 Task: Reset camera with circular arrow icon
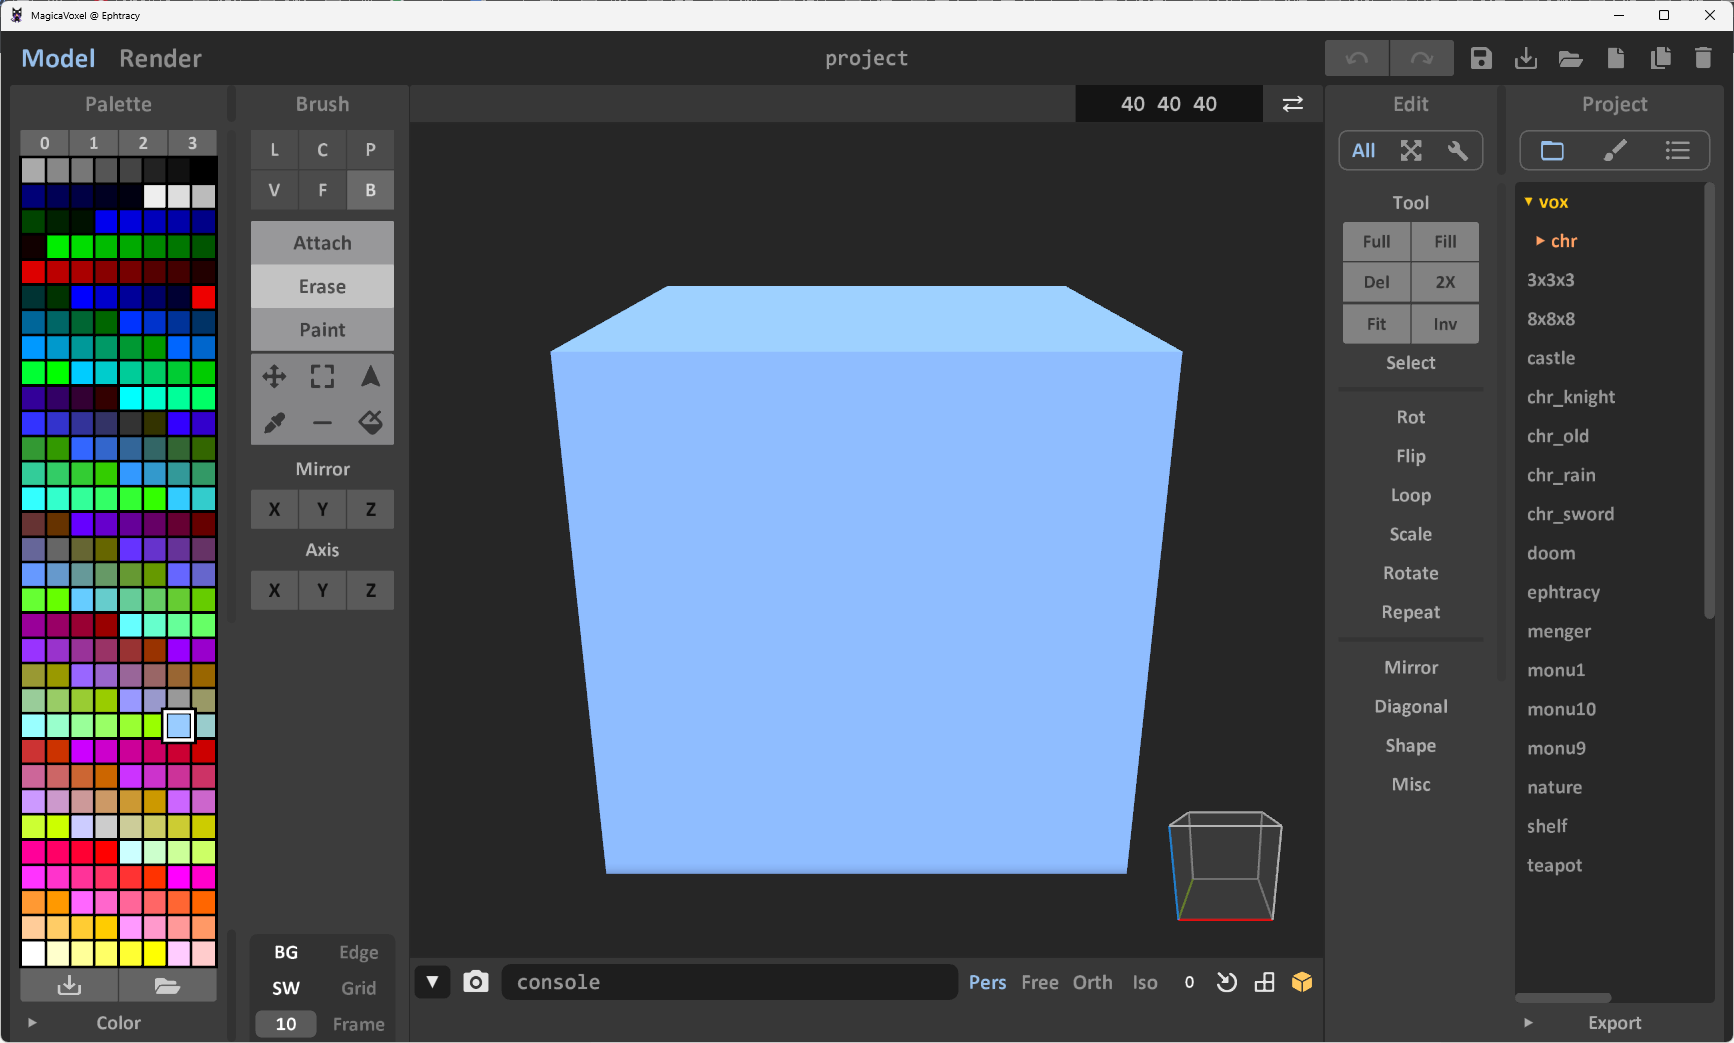coord(1227,982)
